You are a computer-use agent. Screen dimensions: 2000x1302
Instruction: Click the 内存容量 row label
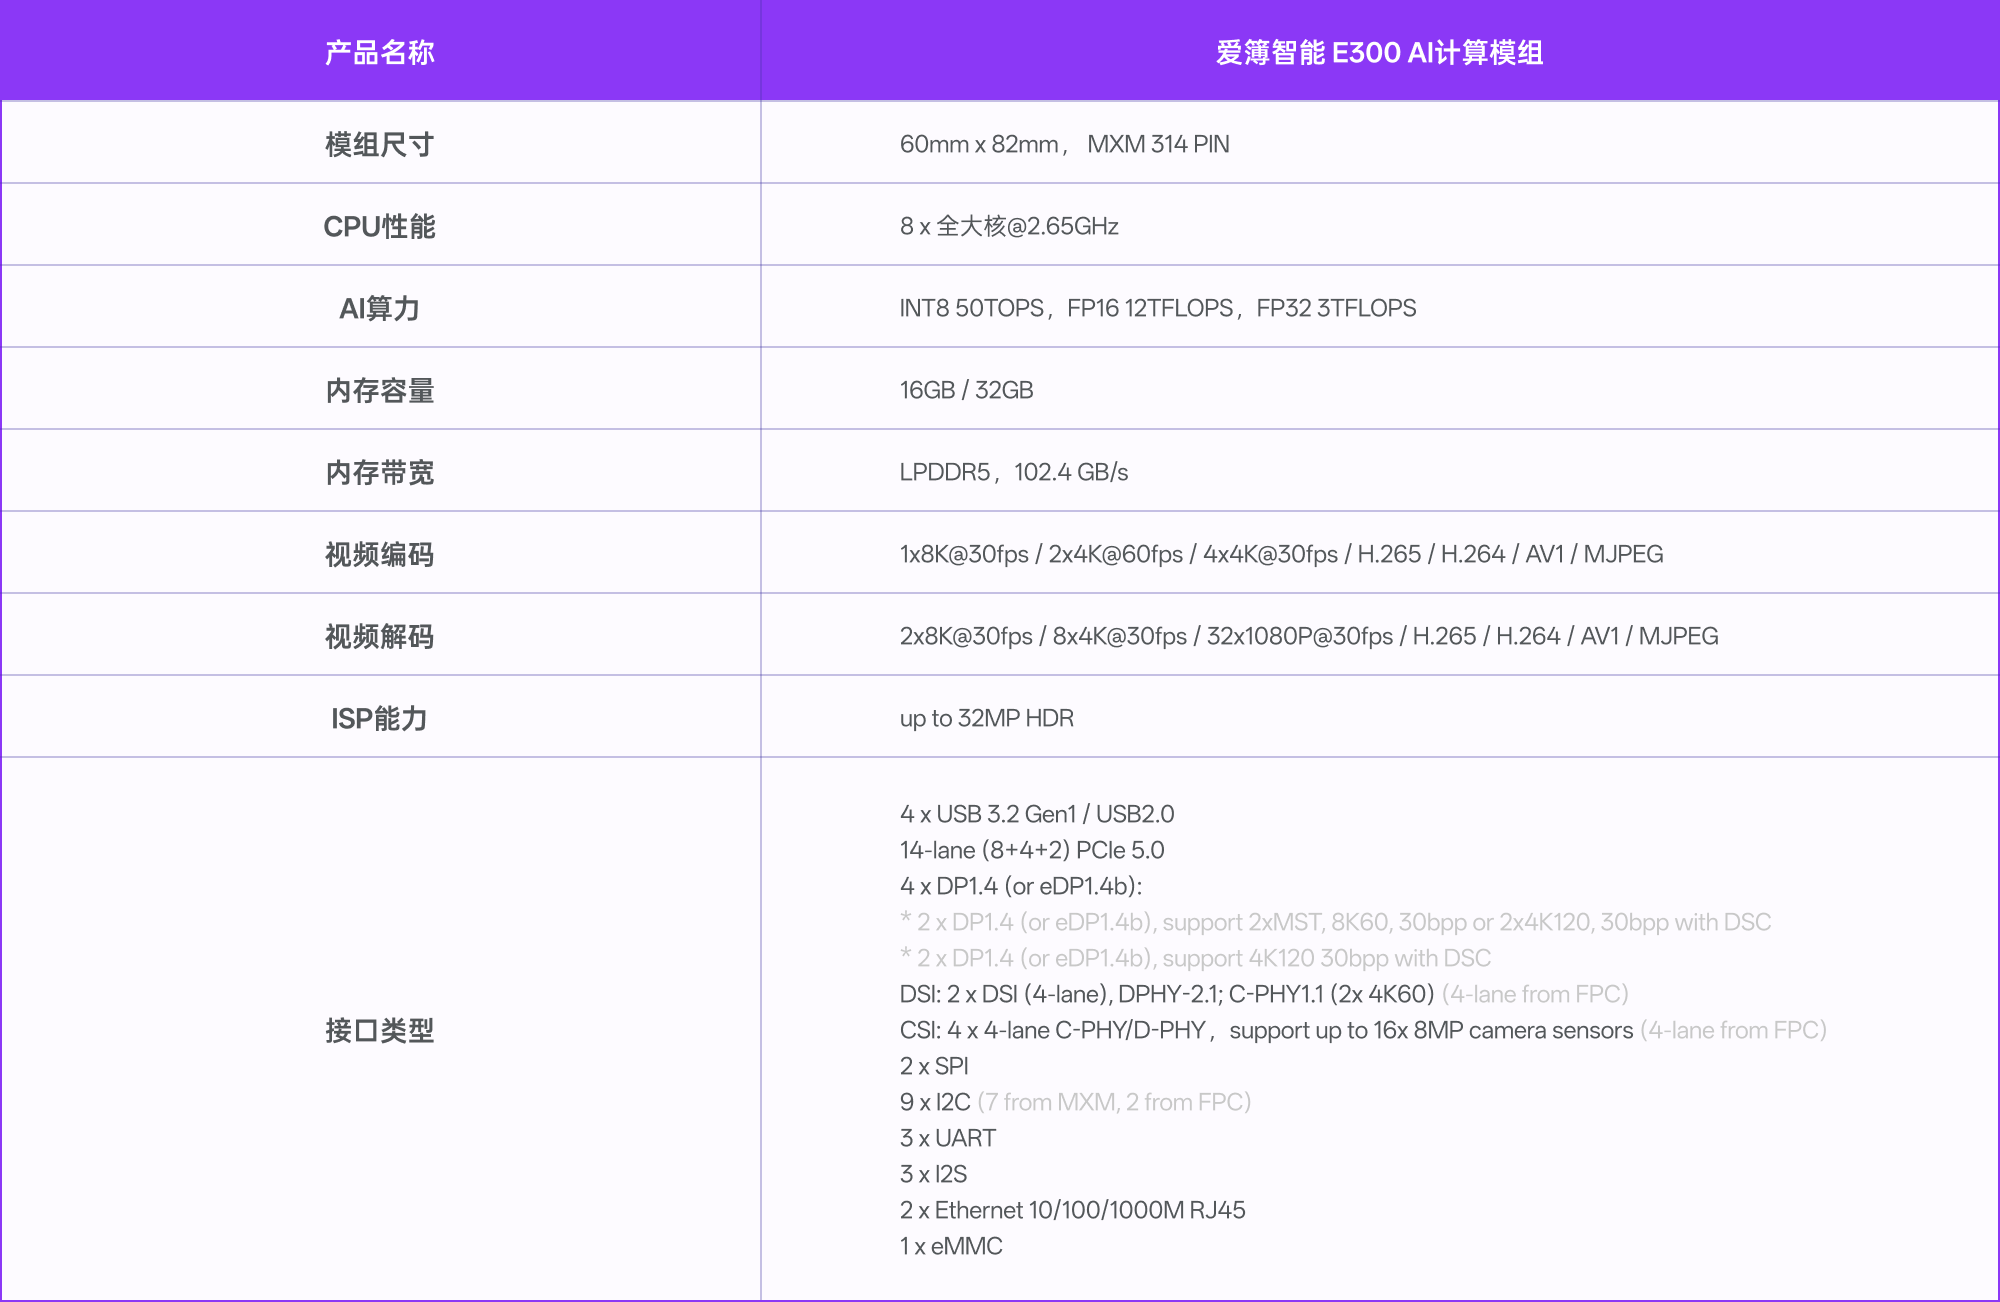click(379, 390)
